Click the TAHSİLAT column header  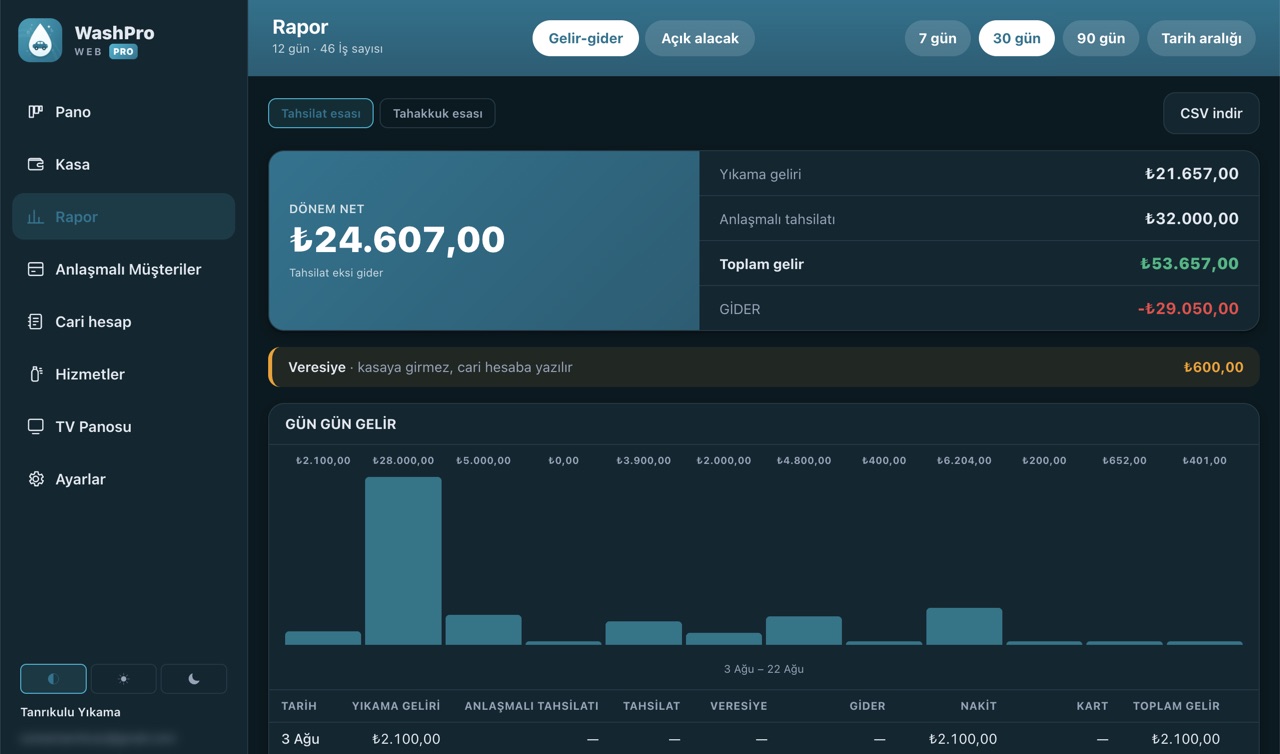click(x=651, y=706)
